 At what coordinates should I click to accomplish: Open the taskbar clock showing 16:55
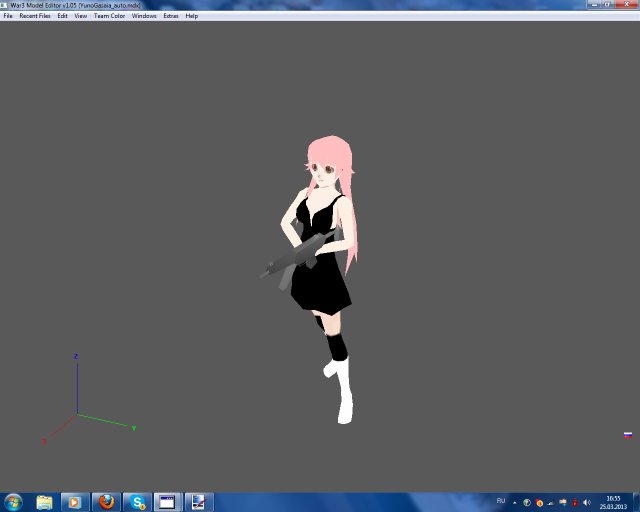click(x=613, y=503)
